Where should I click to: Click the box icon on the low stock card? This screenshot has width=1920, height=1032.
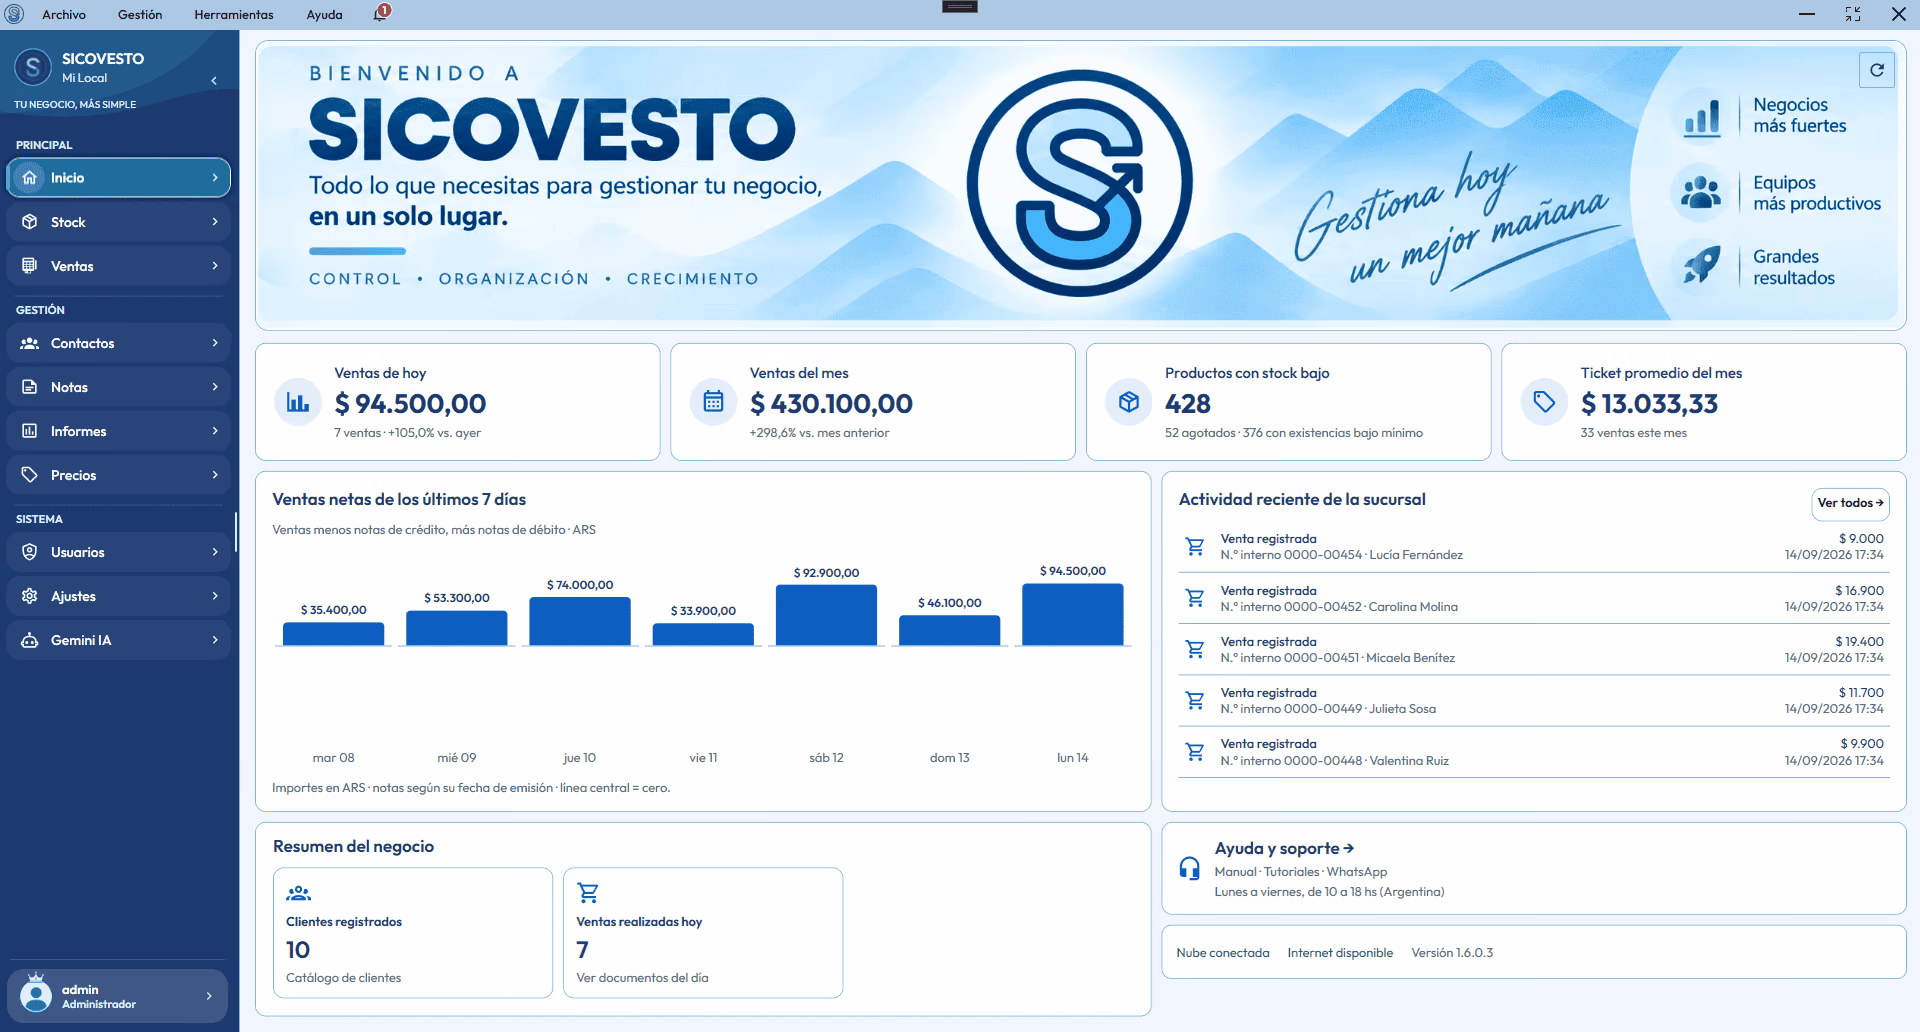tap(1129, 402)
